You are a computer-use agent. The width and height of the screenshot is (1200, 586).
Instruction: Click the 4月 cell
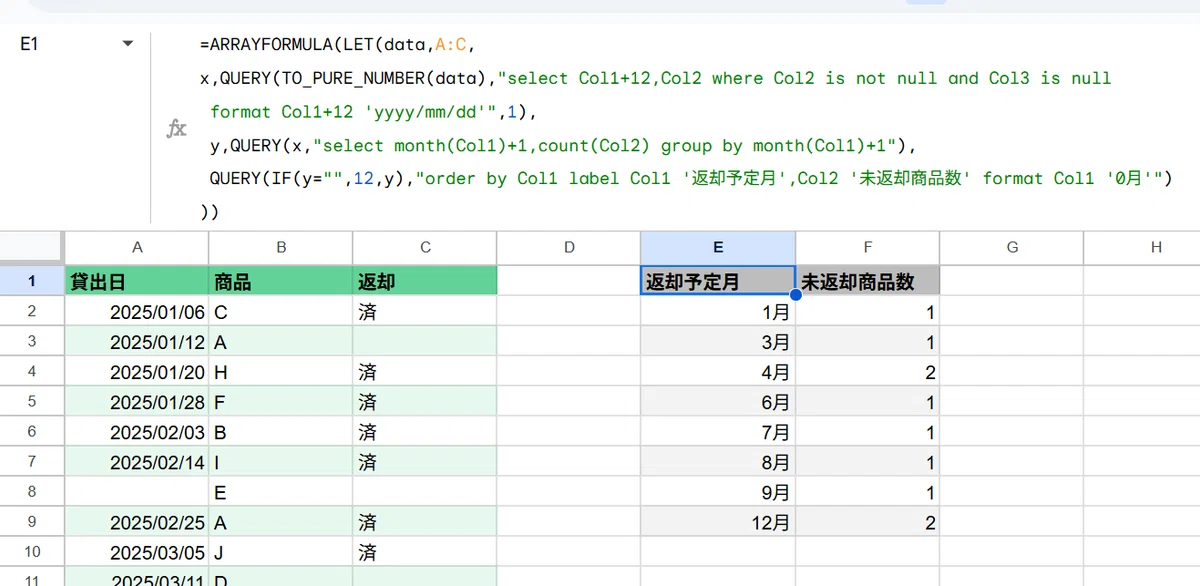point(718,371)
